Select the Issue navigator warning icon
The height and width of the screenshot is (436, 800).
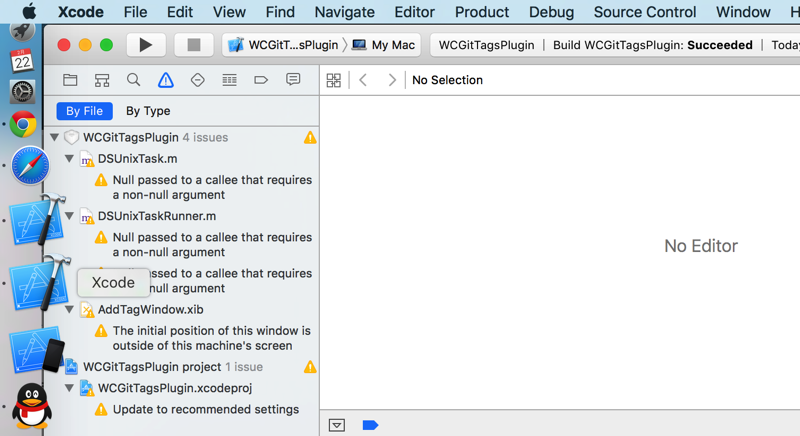click(165, 80)
